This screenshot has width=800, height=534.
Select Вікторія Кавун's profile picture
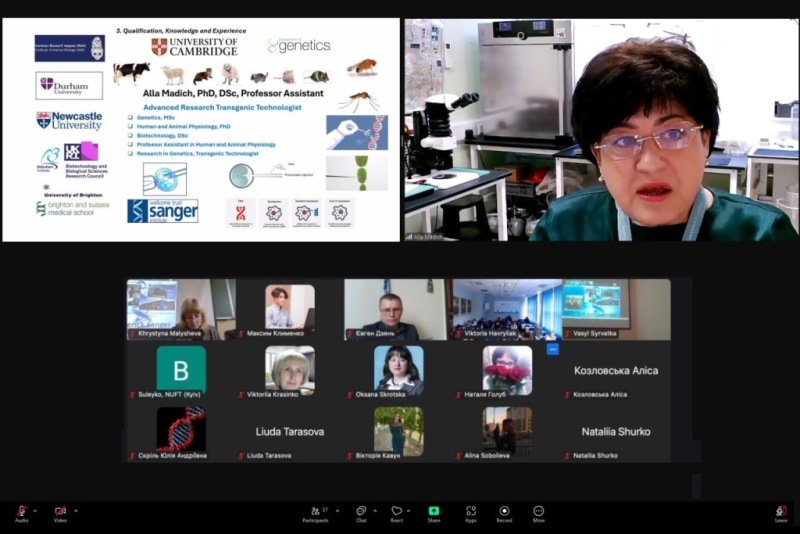point(399,431)
